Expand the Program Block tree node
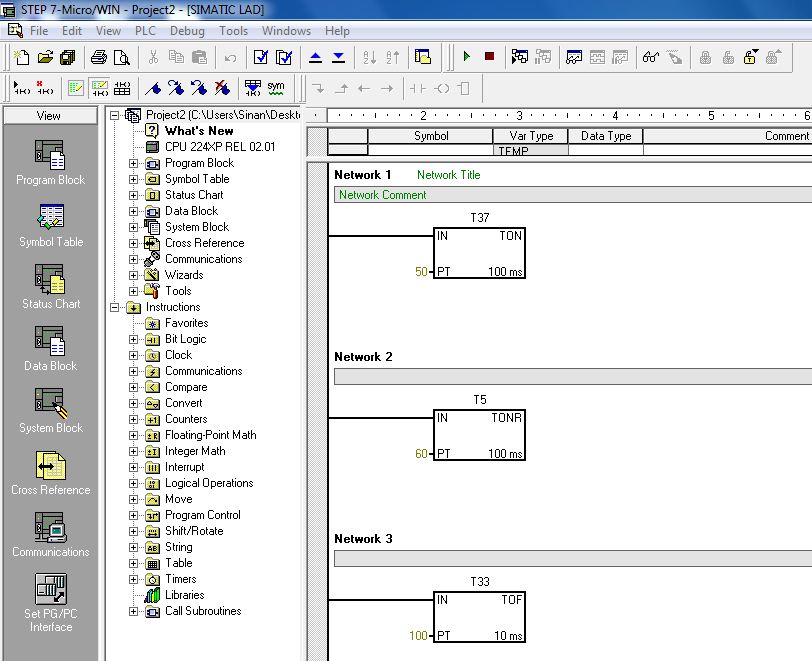The height and width of the screenshot is (661, 812). click(x=133, y=163)
